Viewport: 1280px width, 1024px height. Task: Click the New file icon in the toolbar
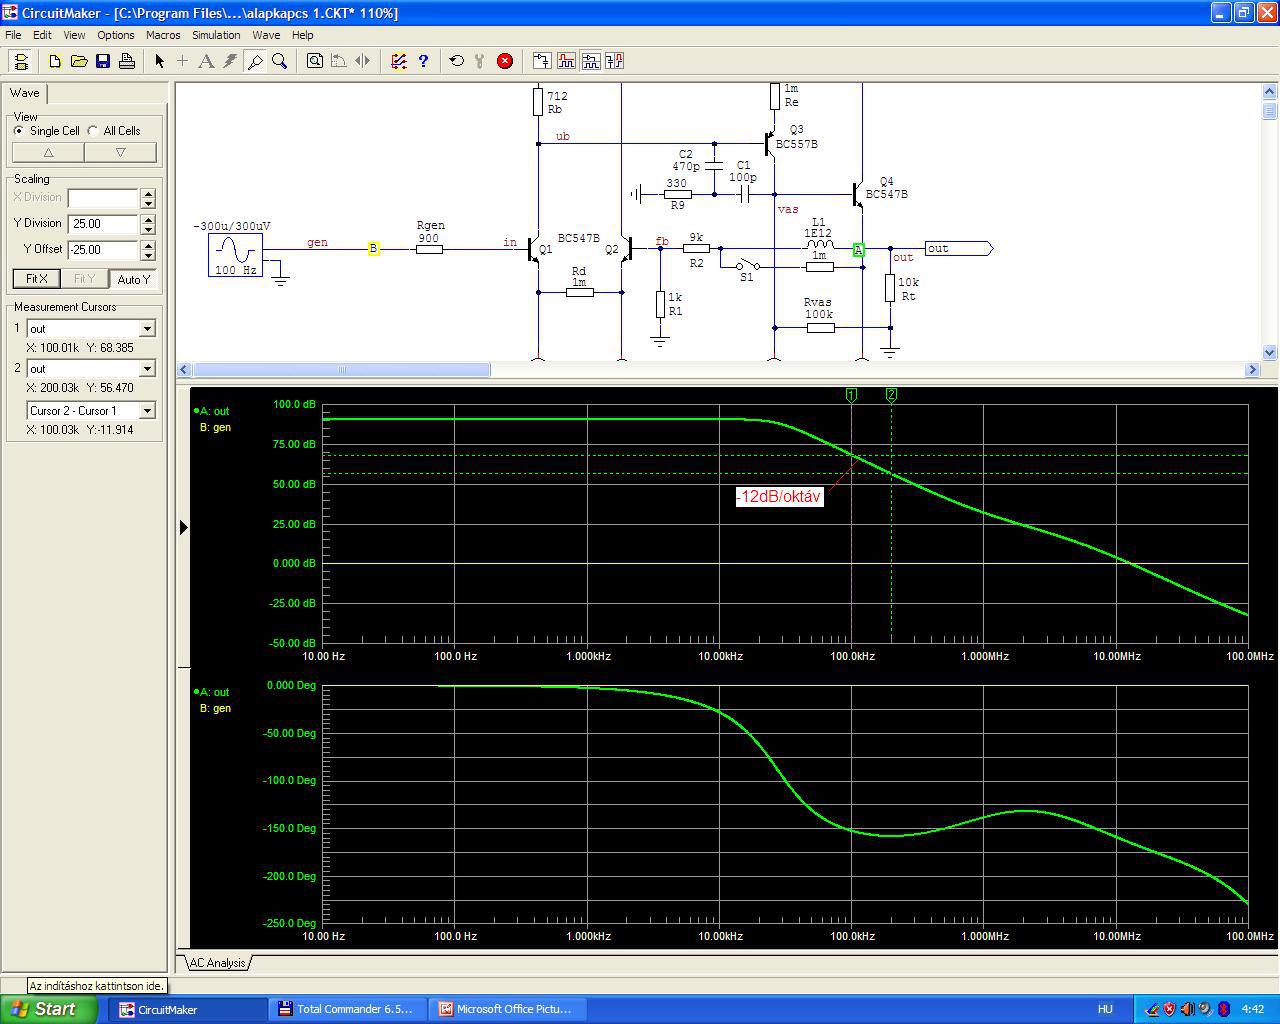pyautogui.click(x=55, y=61)
